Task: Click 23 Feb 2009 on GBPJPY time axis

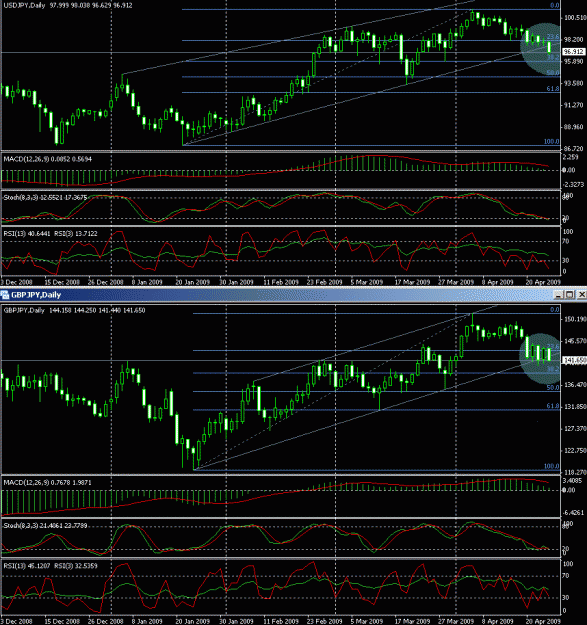Action: pos(325,621)
